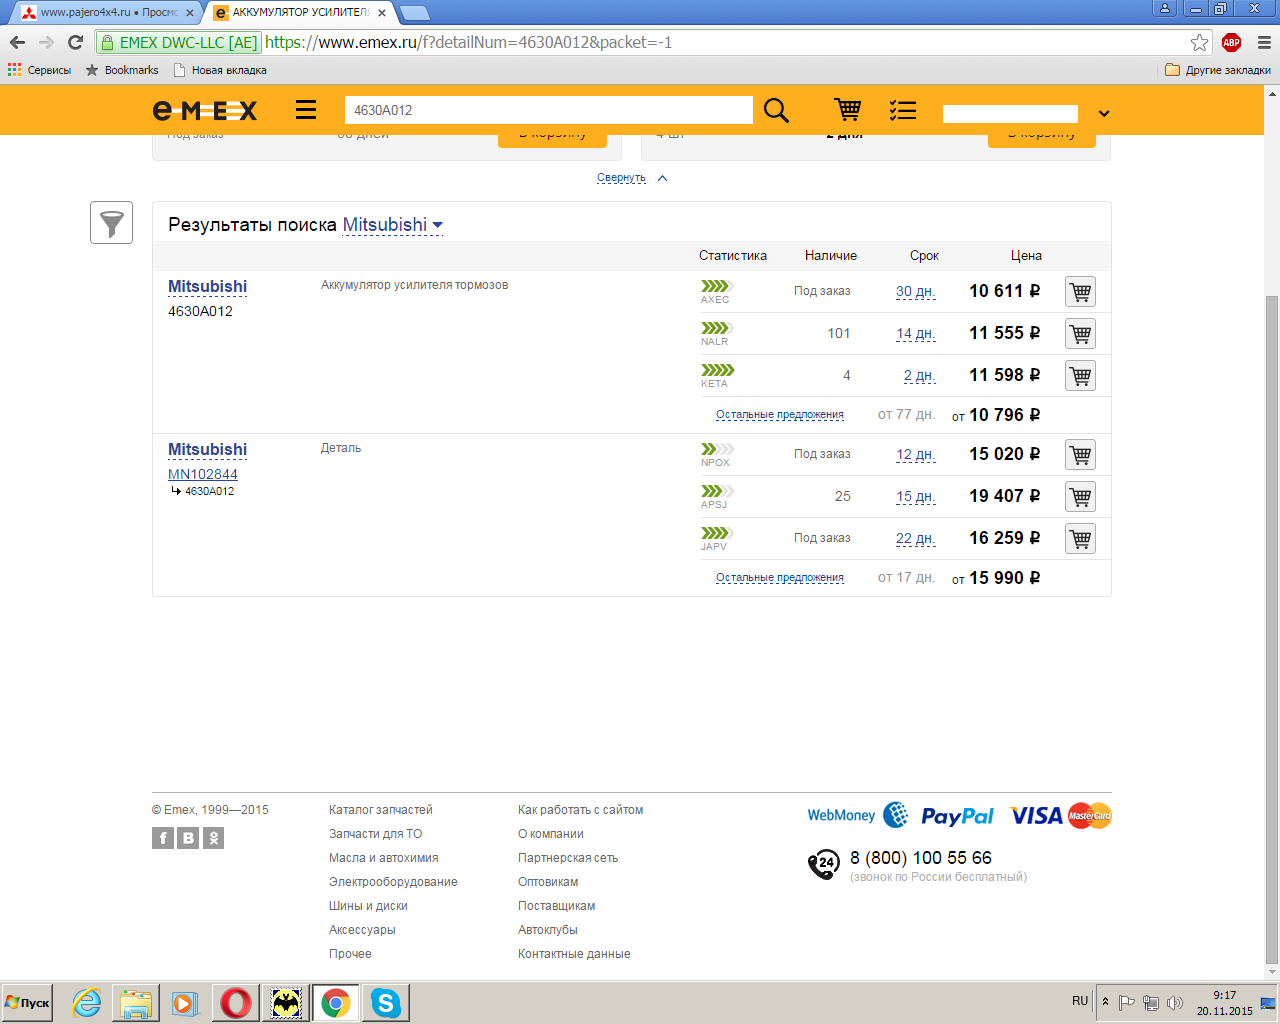This screenshot has height=1024, width=1280.
Task: Open the shopping cart in the header
Action: (848, 109)
